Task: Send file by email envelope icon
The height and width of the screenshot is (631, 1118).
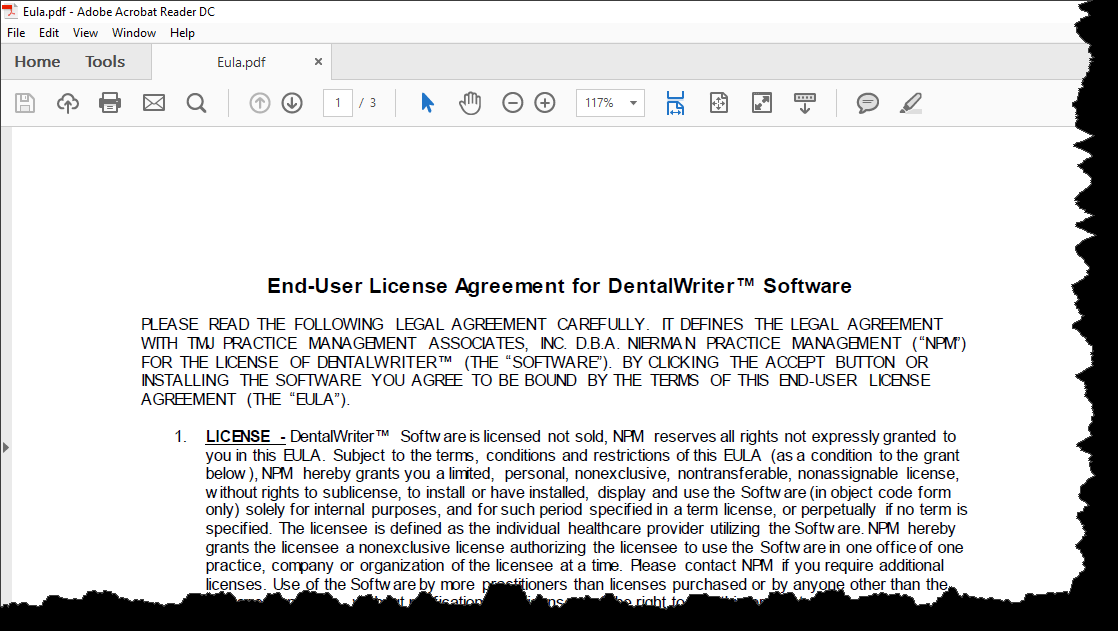Action: click(153, 103)
